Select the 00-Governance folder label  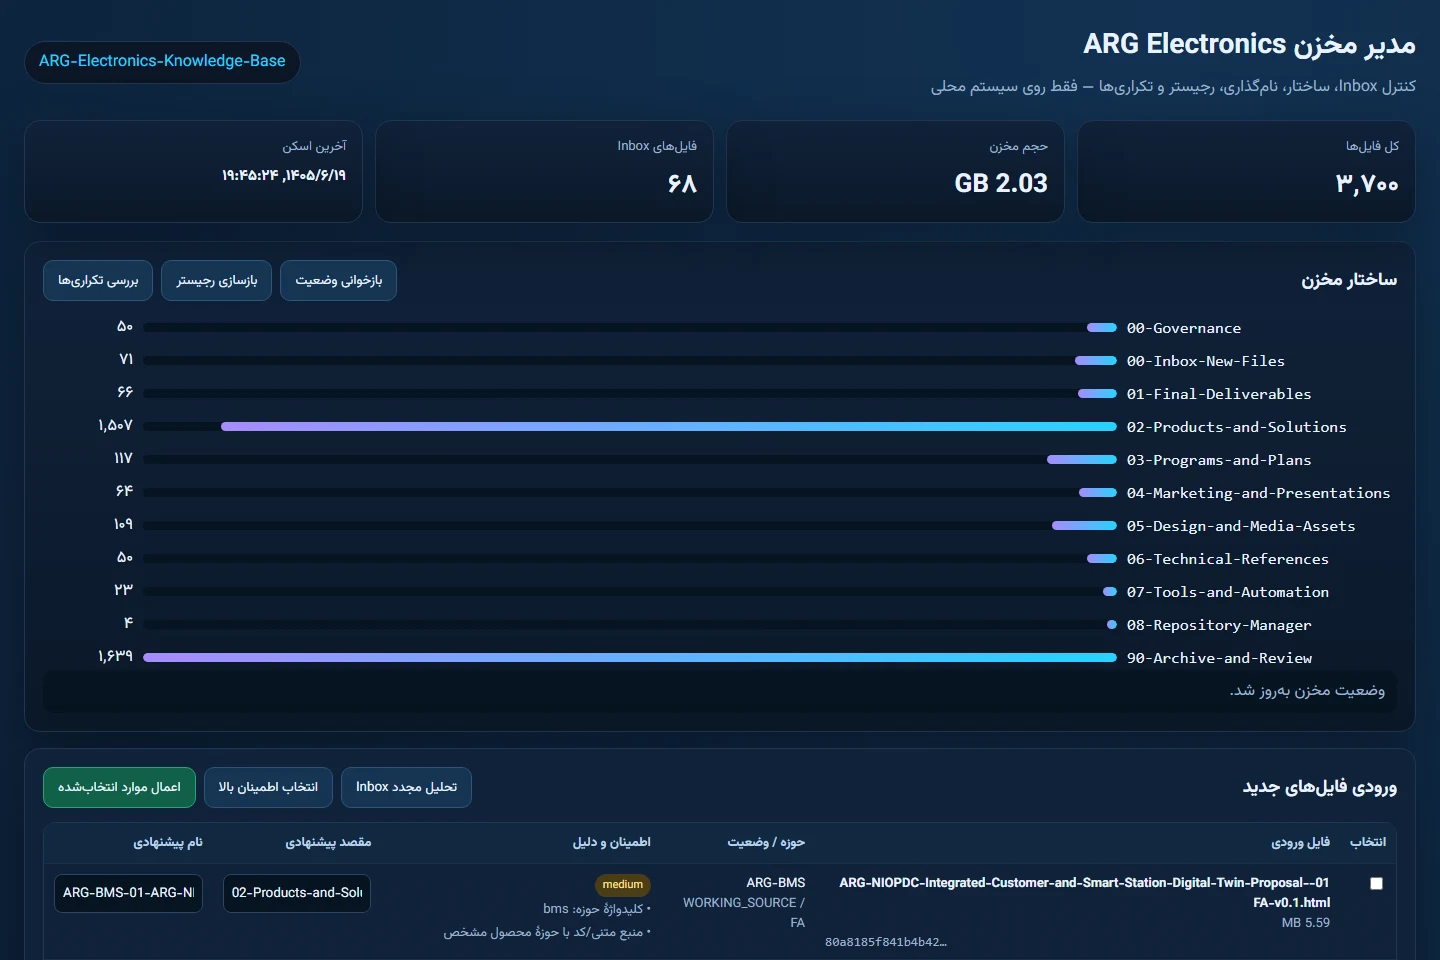coord(1184,328)
